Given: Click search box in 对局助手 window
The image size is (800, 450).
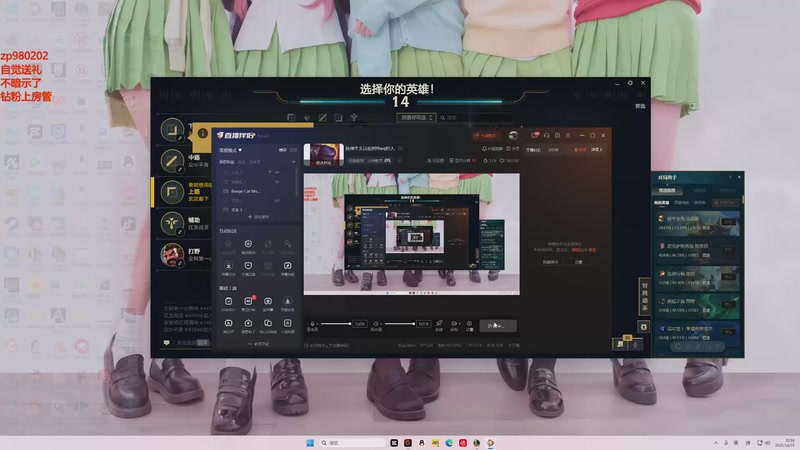Looking at the screenshot, I should (x=726, y=203).
